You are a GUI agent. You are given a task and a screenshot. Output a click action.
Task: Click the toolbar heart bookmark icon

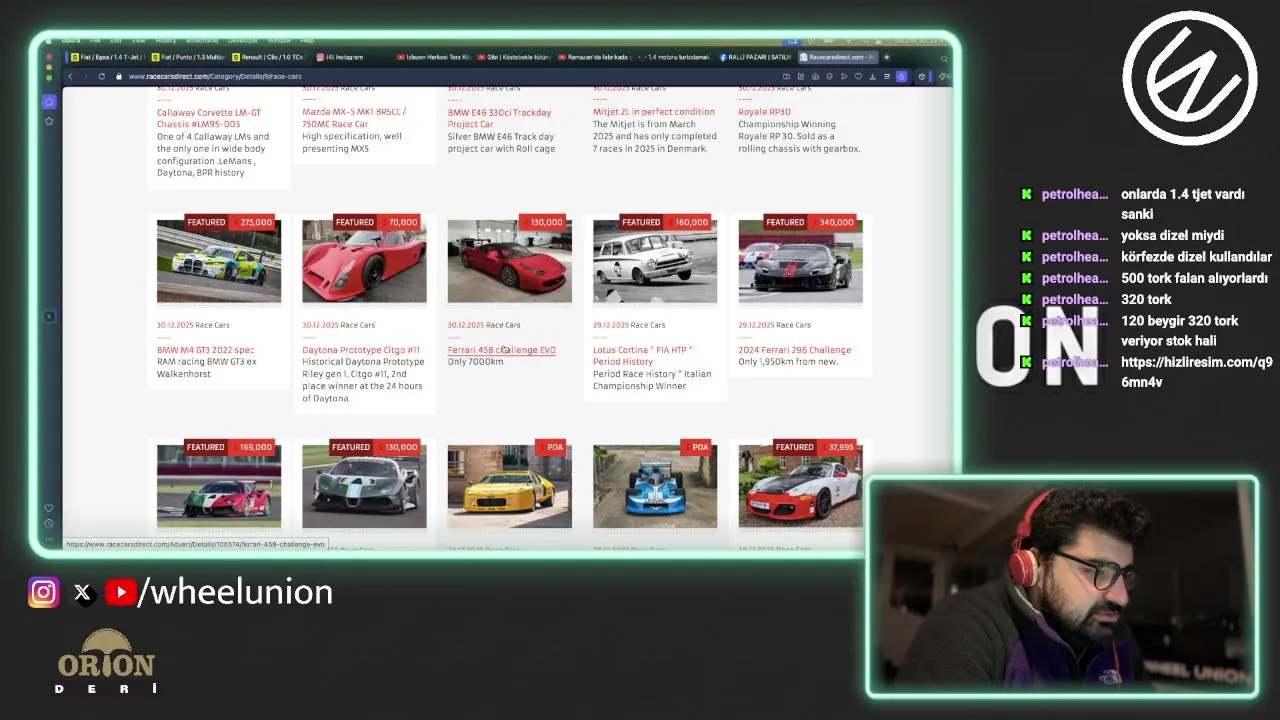tap(858, 76)
